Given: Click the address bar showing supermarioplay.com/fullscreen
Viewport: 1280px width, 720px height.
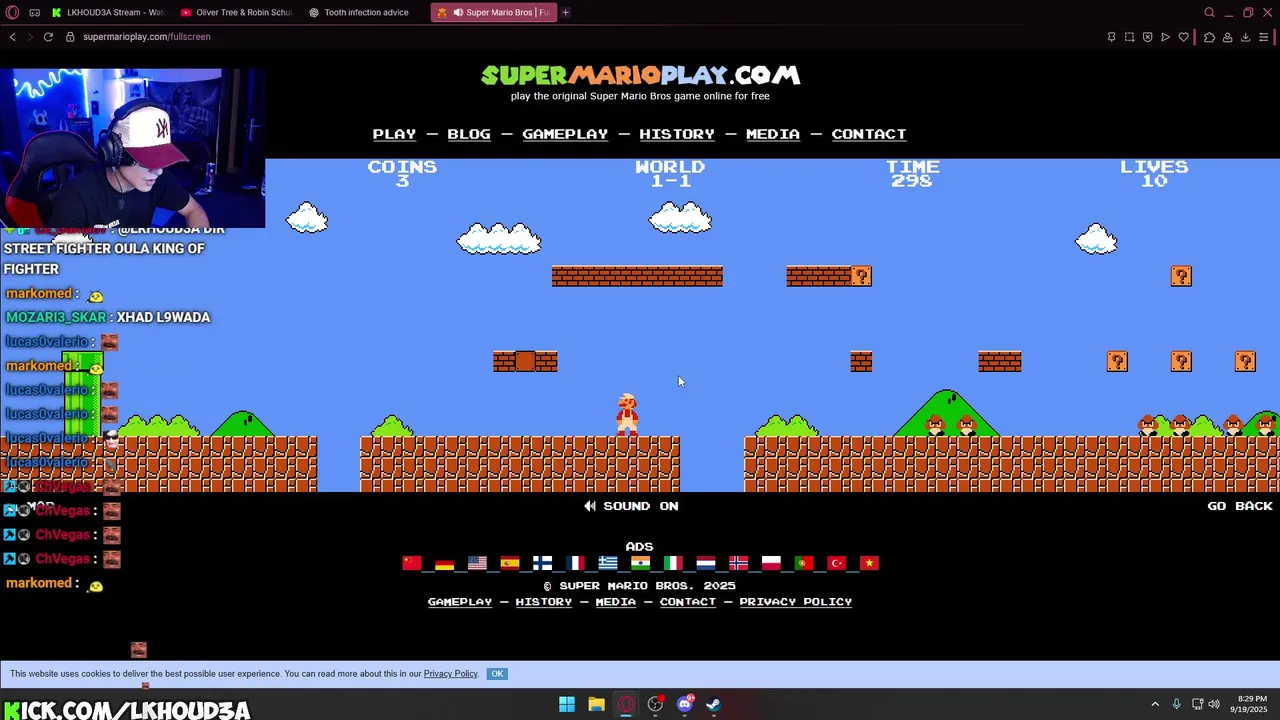Looking at the screenshot, I should pos(147,37).
